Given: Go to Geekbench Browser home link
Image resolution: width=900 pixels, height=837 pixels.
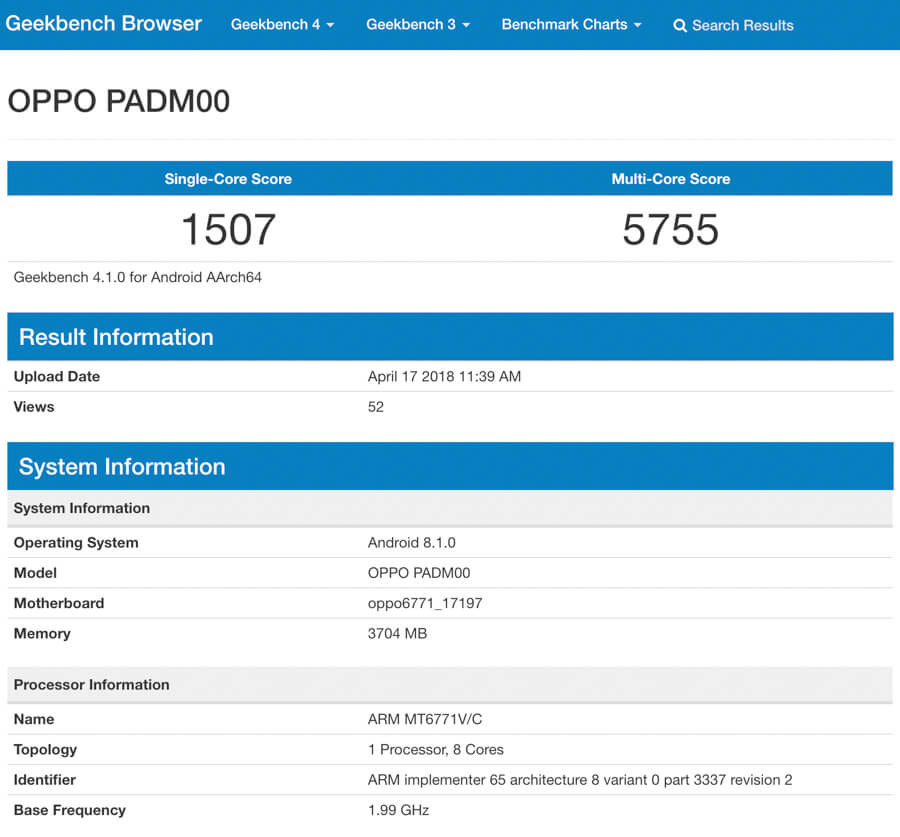Looking at the screenshot, I should (x=104, y=23).
